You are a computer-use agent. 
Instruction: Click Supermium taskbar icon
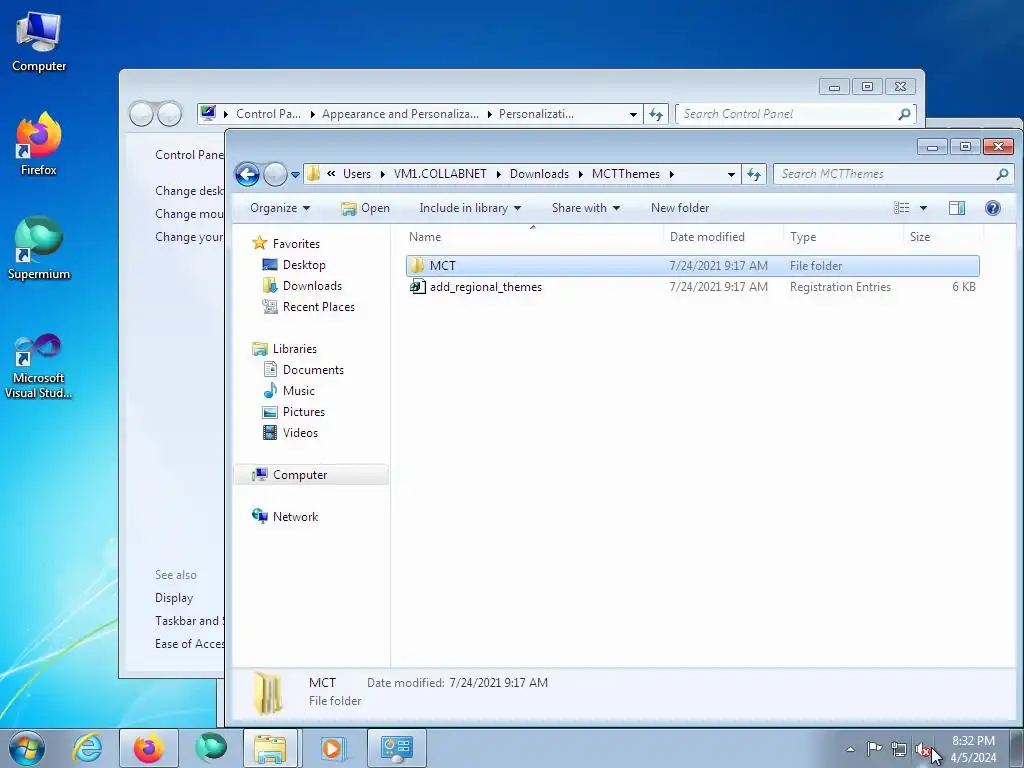click(211, 748)
